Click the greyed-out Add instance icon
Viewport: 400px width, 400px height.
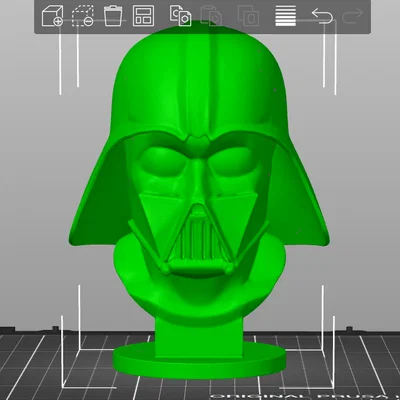pos(249,16)
